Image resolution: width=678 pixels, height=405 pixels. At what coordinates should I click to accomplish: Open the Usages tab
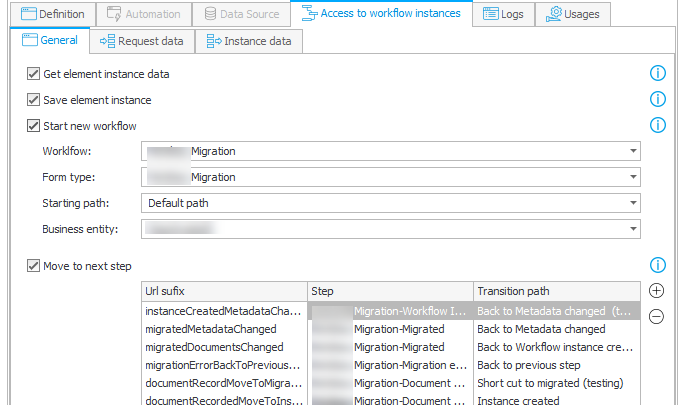[x=573, y=14]
